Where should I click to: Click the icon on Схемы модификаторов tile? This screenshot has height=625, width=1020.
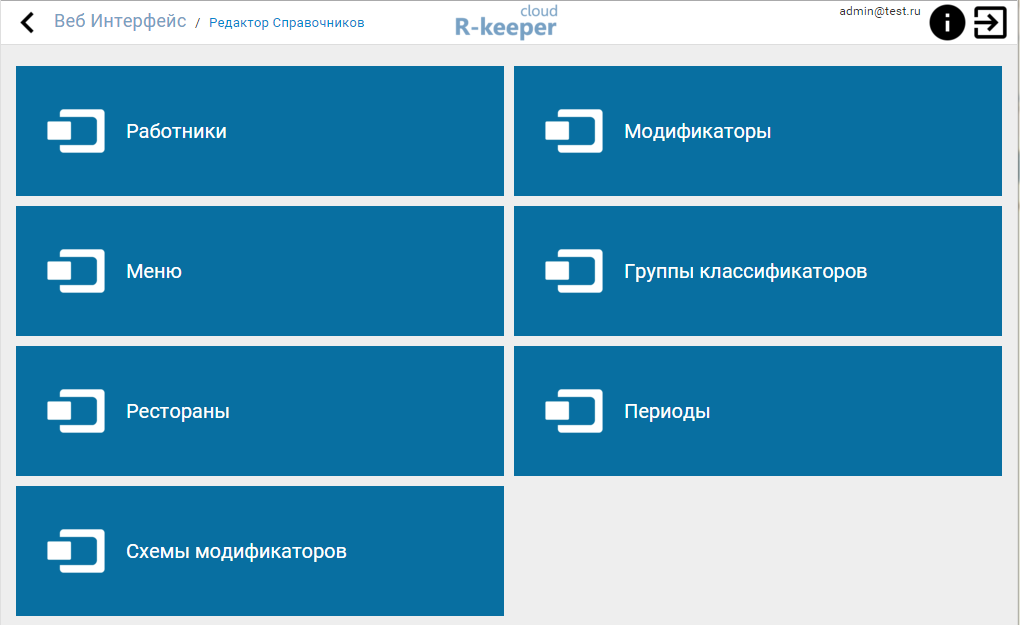pos(76,551)
